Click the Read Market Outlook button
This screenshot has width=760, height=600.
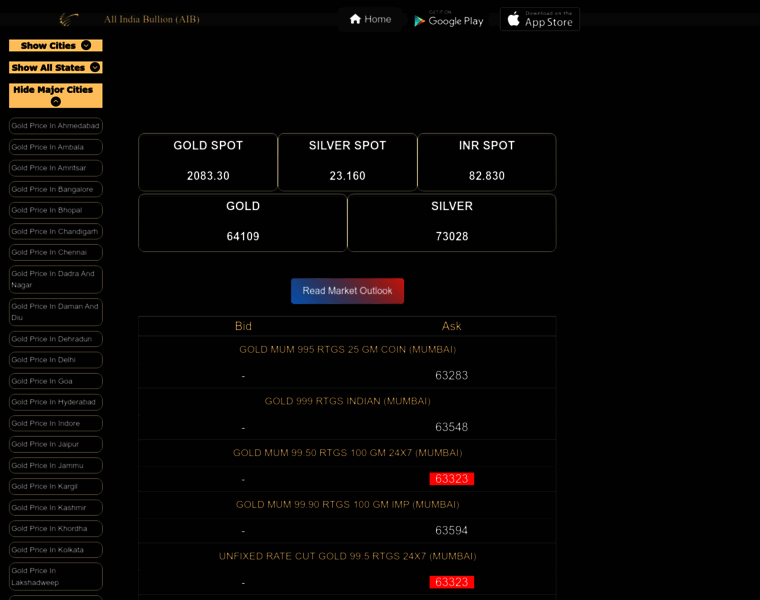tap(347, 291)
